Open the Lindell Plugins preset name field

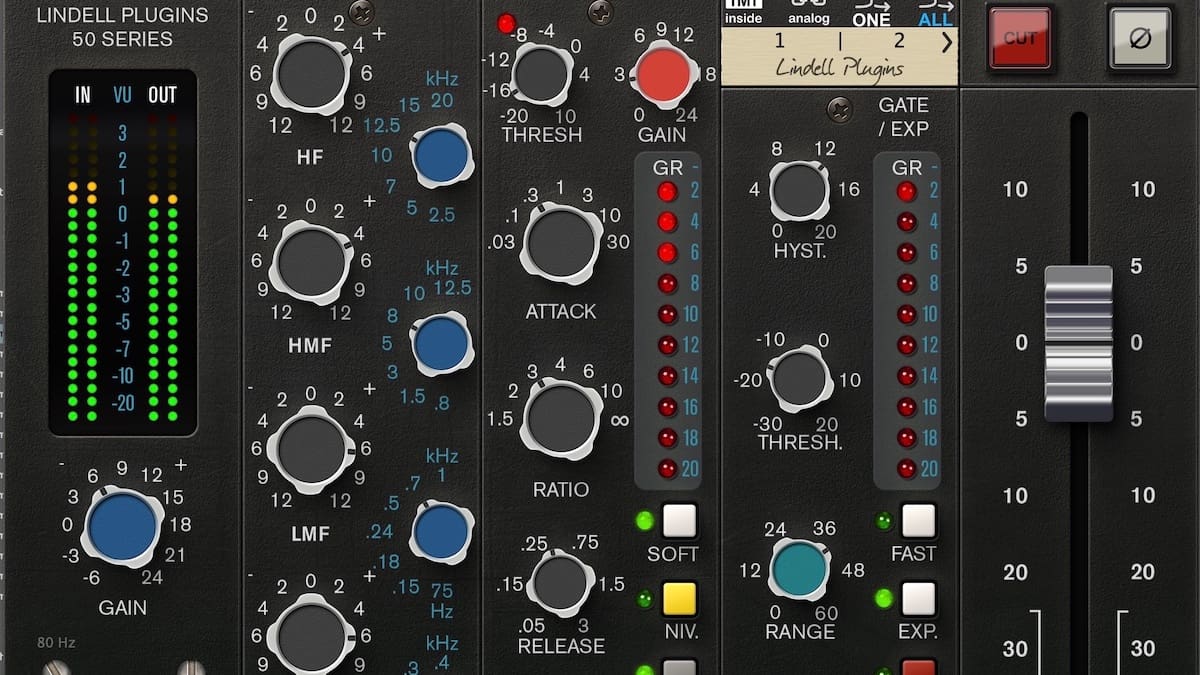click(x=838, y=64)
